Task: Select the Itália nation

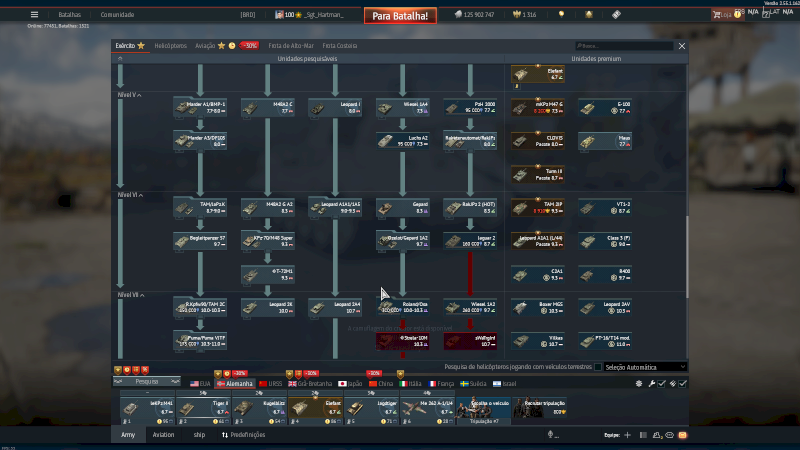Action: click(411, 384)
